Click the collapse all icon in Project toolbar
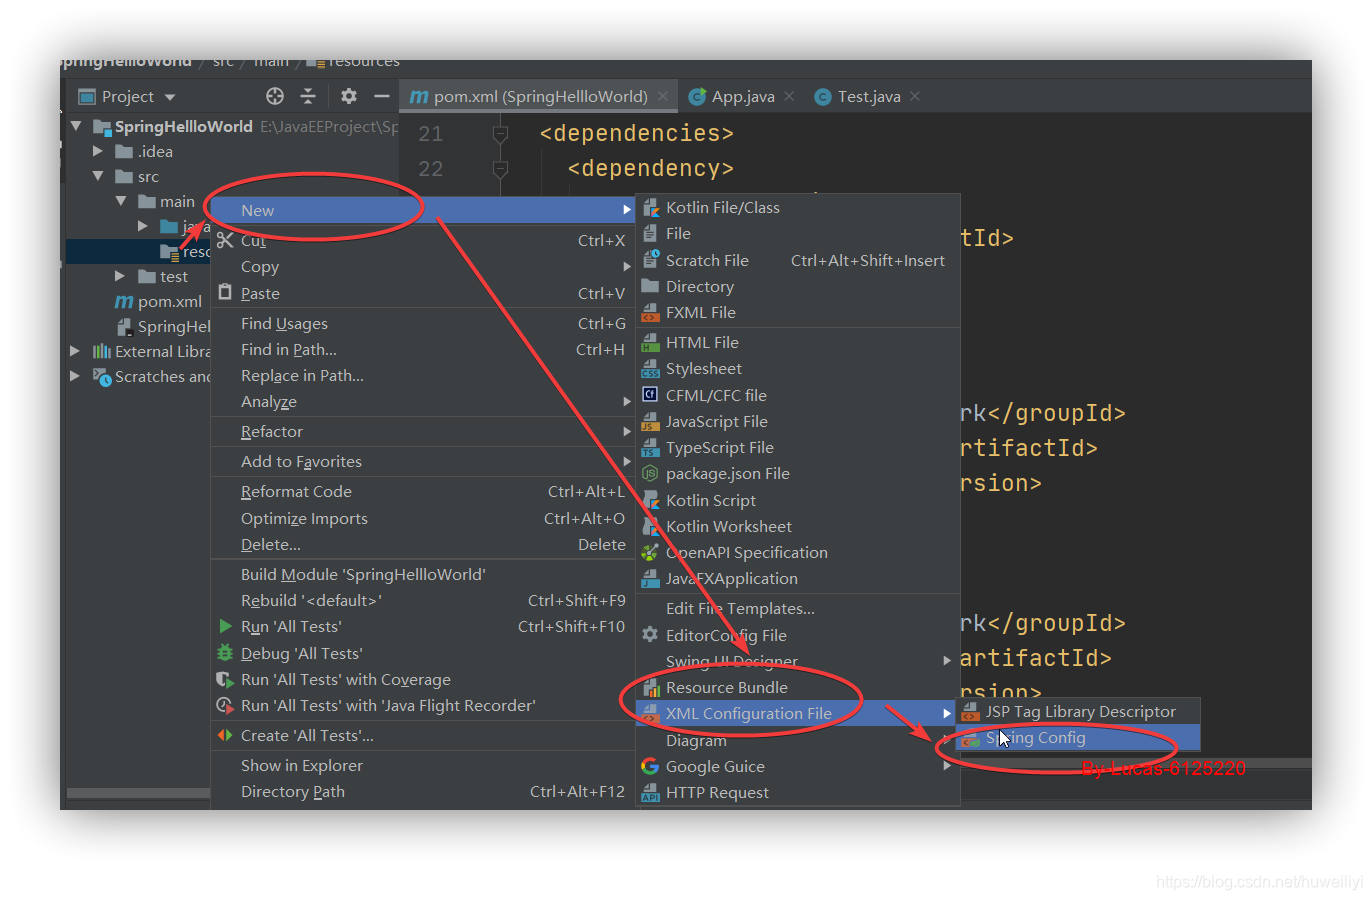This screenshot has width=1372, height=900. pos(308,96)
